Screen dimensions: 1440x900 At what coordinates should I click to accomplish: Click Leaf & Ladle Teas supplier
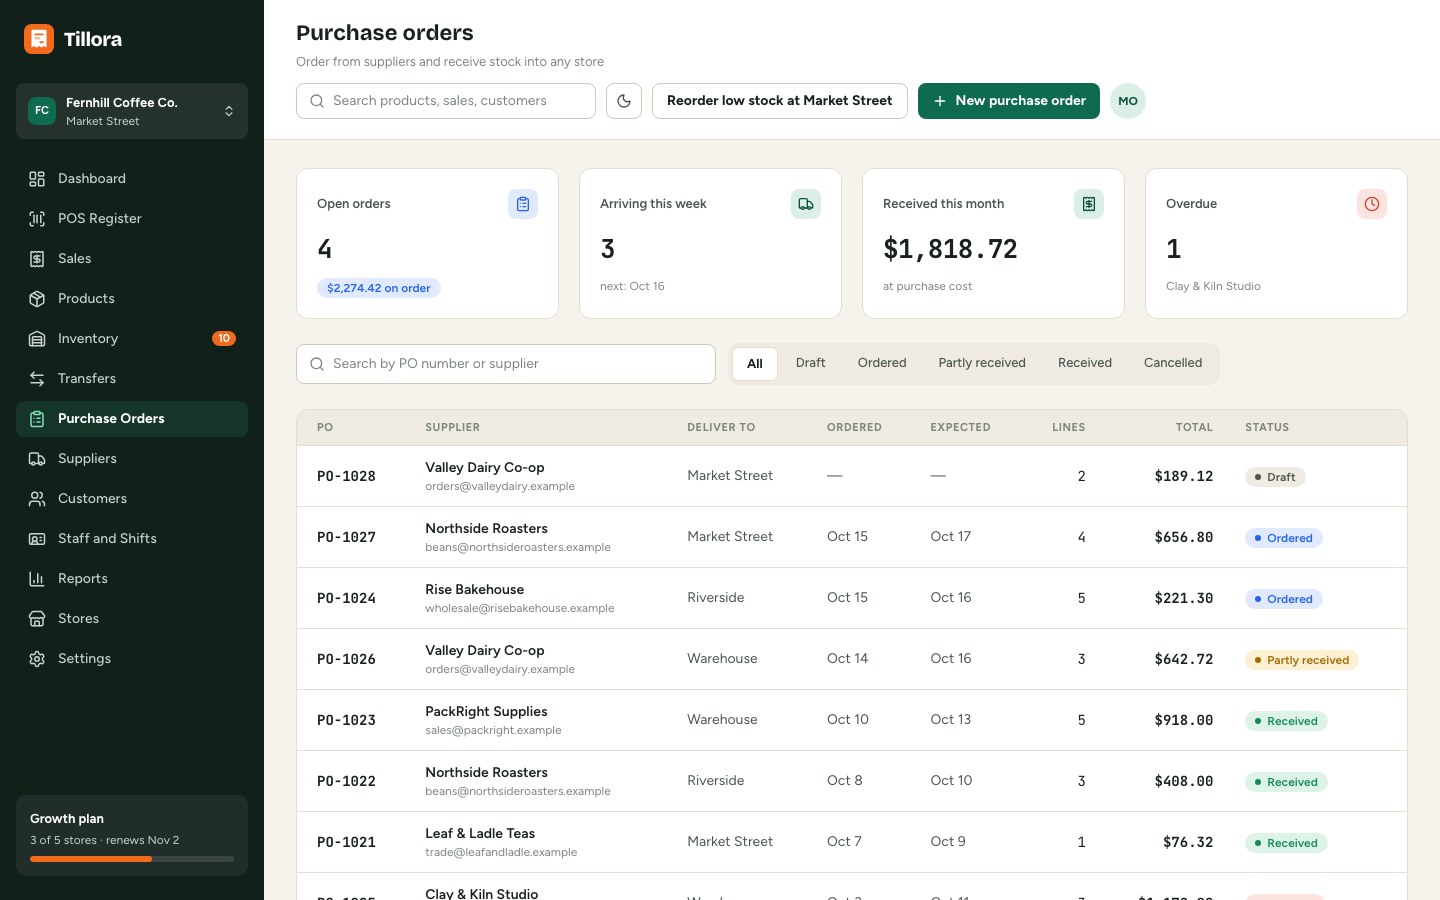tap(480, 834)
